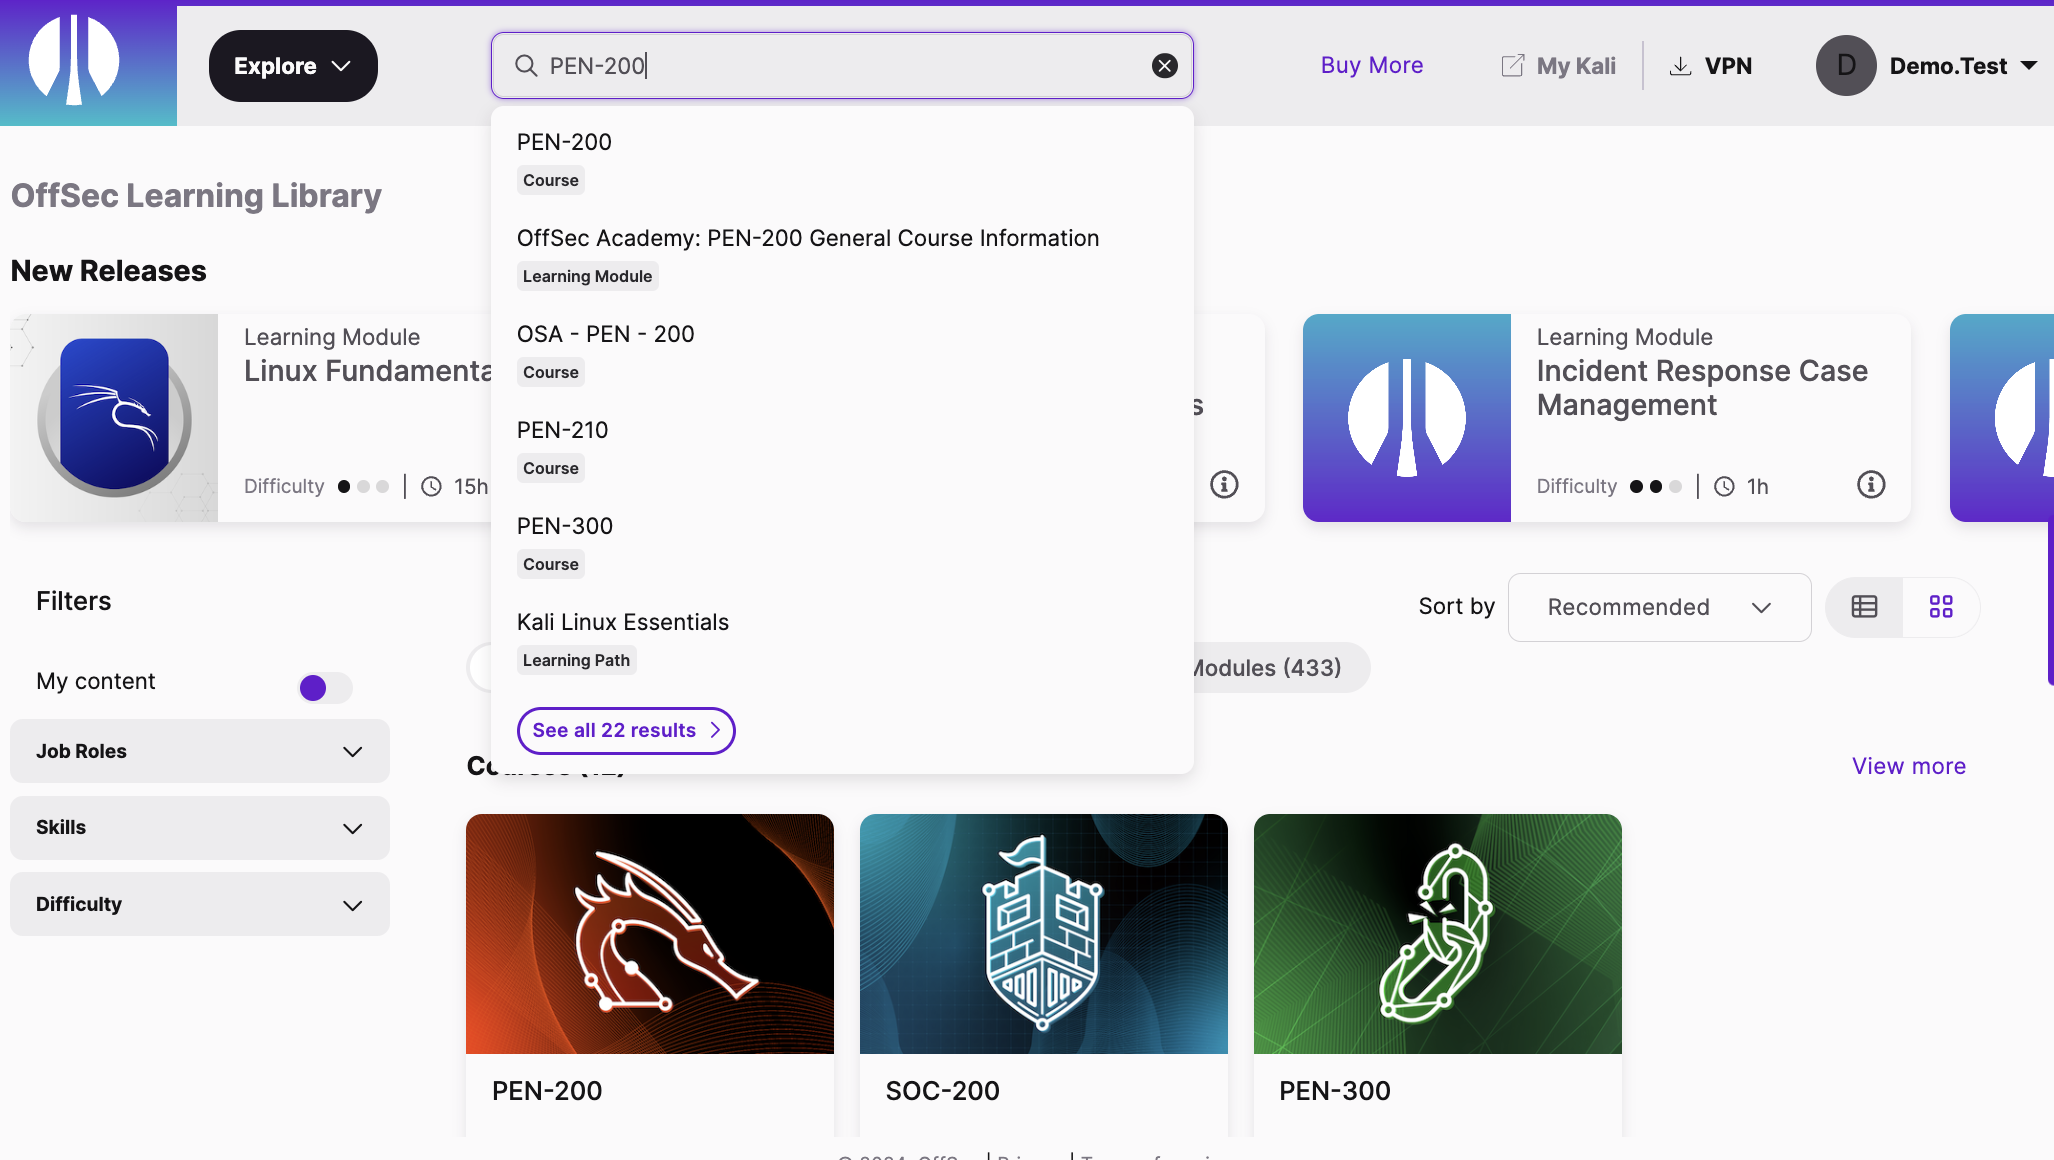Viewport: 2054px width, 1160px height.
Task: Open the PEN-300 course thumbnail
Action: click(x=1437, y=933)
